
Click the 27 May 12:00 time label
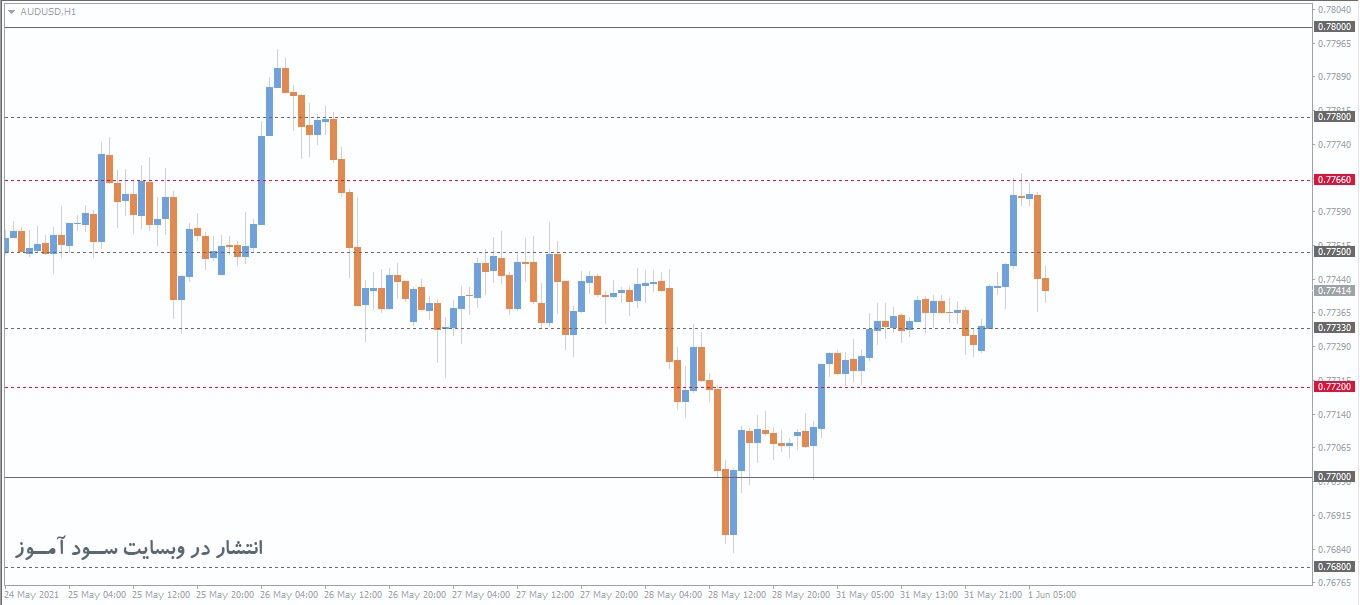coord(545,594)
